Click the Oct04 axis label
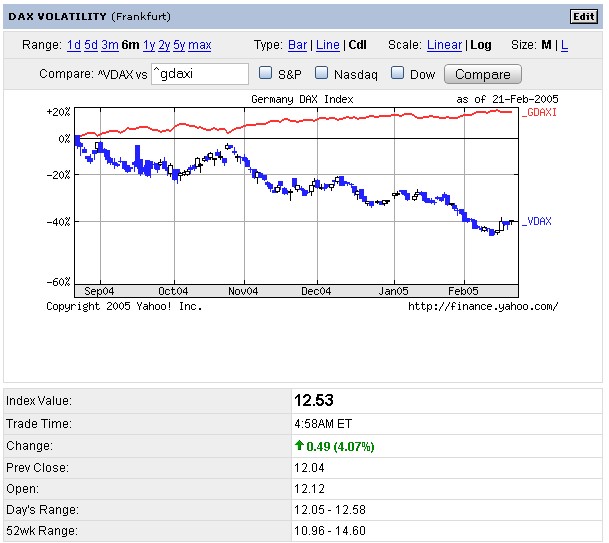 pos(173,291)
